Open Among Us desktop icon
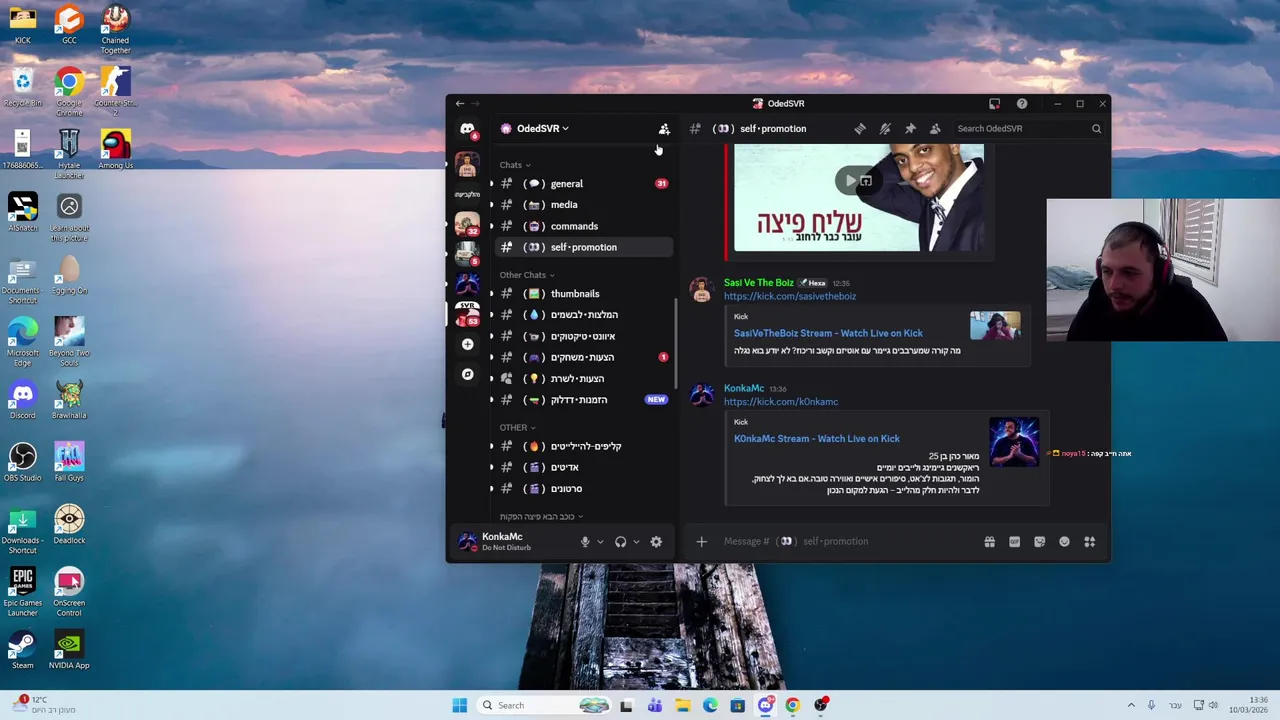This screenshot has width=1280, height=720. point(115,149)
